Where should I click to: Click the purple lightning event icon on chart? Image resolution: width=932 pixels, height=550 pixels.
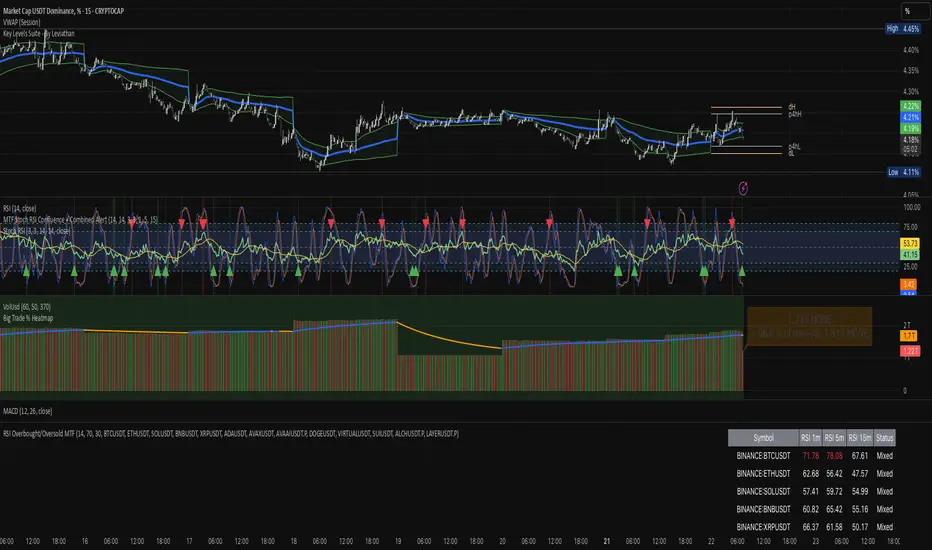pyautogui.click(x=741, y=187)
